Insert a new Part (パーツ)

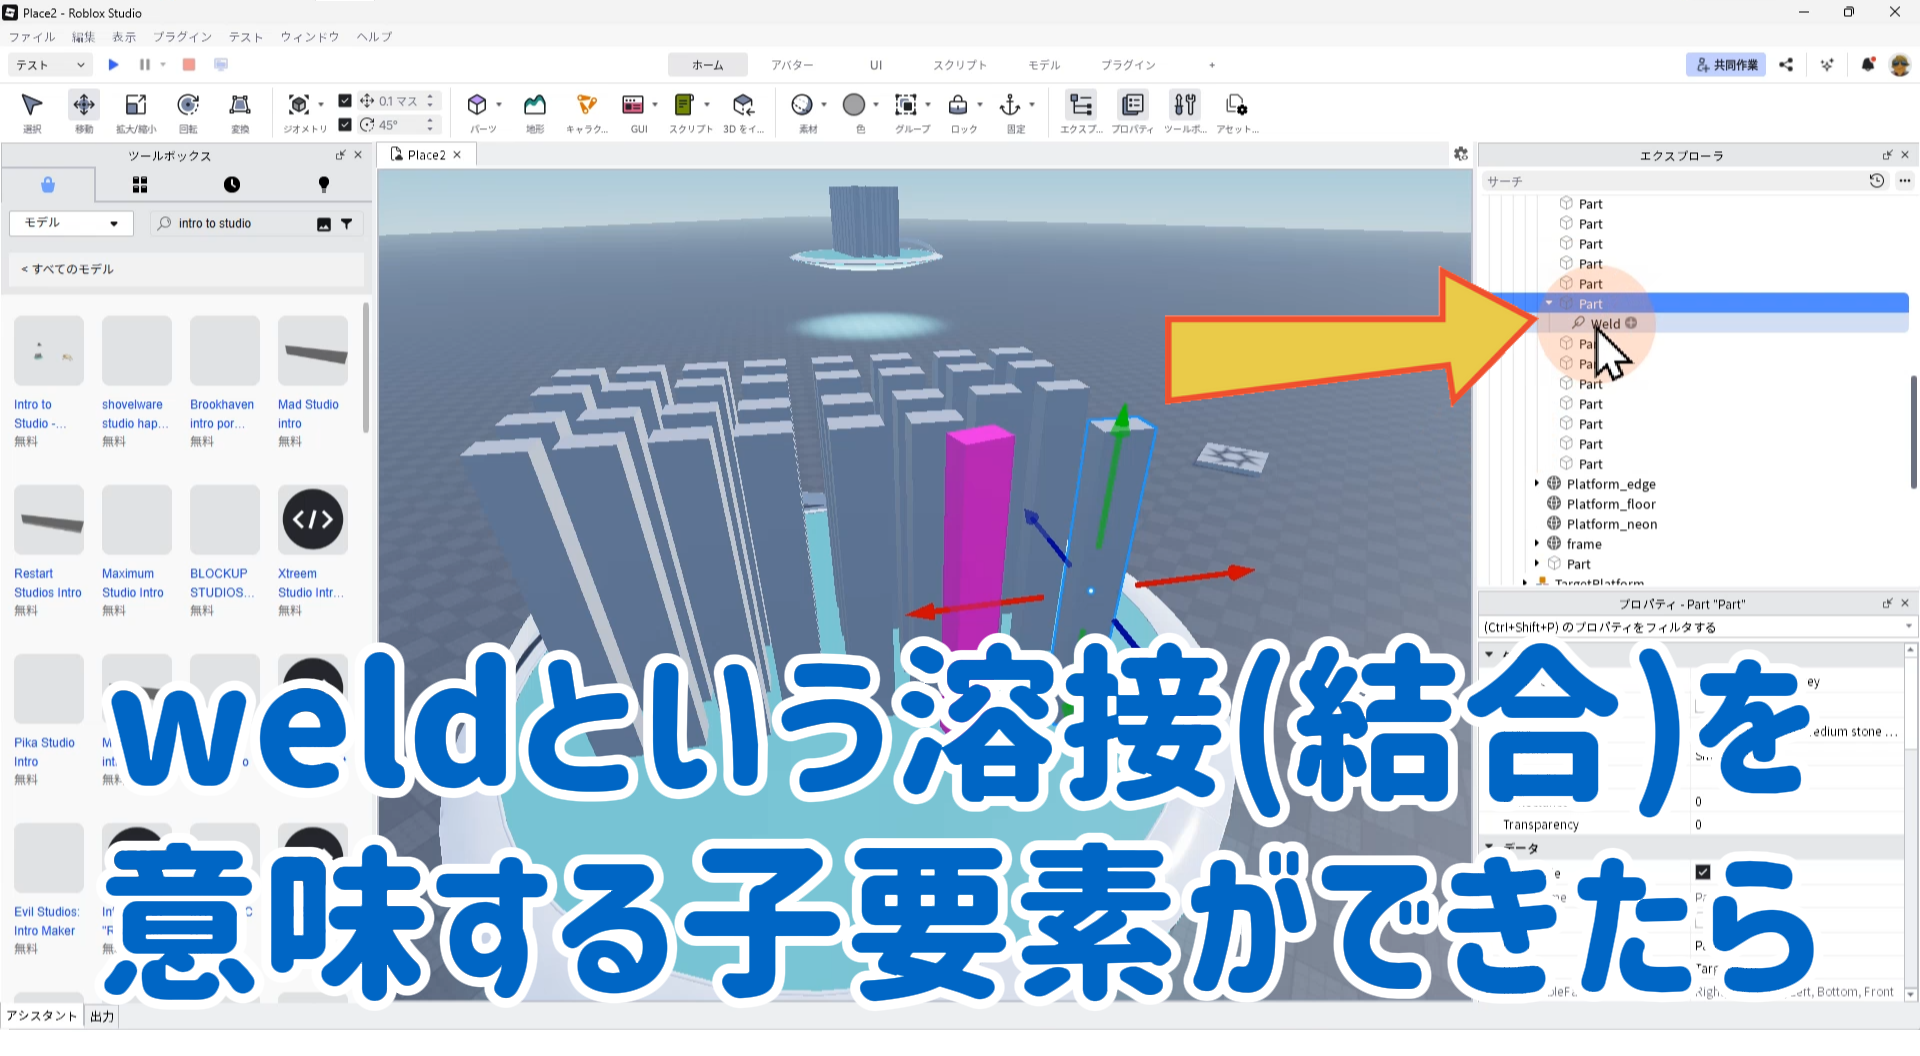tap(477, 106)
